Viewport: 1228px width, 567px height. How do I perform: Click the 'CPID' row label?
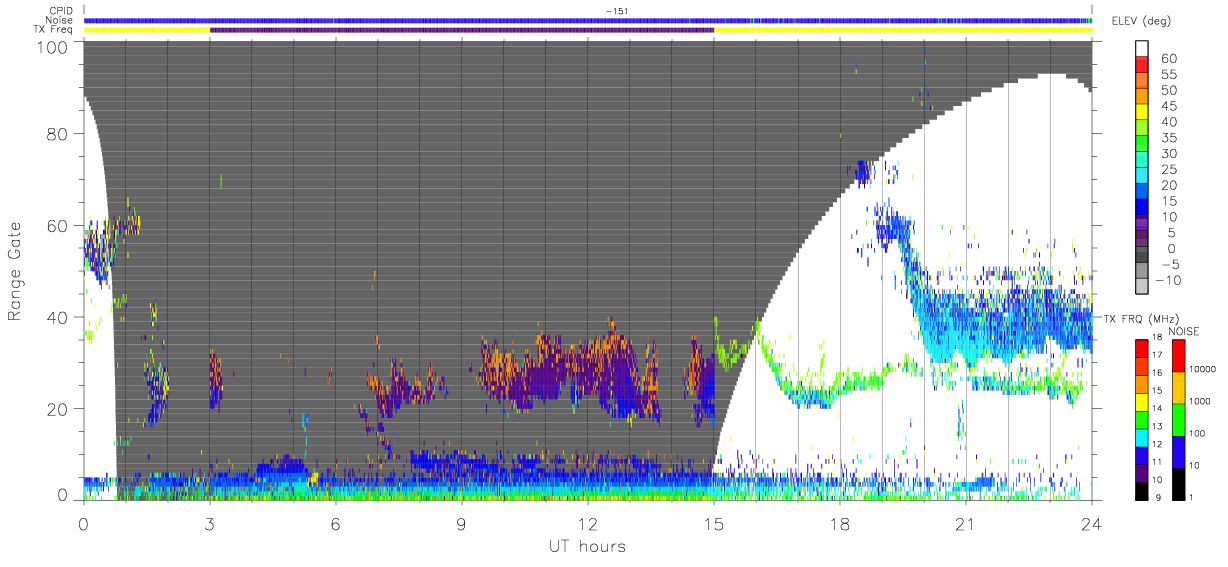point(59,11)
